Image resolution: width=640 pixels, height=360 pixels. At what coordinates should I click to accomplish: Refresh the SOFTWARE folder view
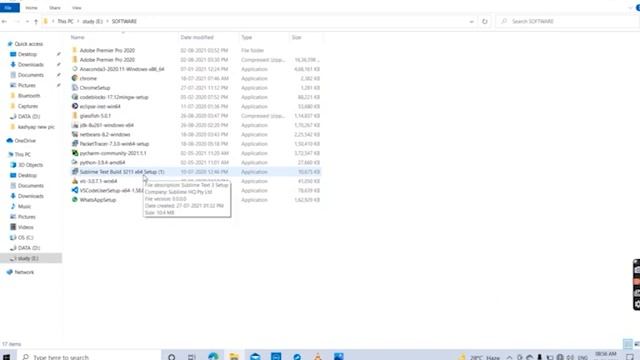click(484, 21)
